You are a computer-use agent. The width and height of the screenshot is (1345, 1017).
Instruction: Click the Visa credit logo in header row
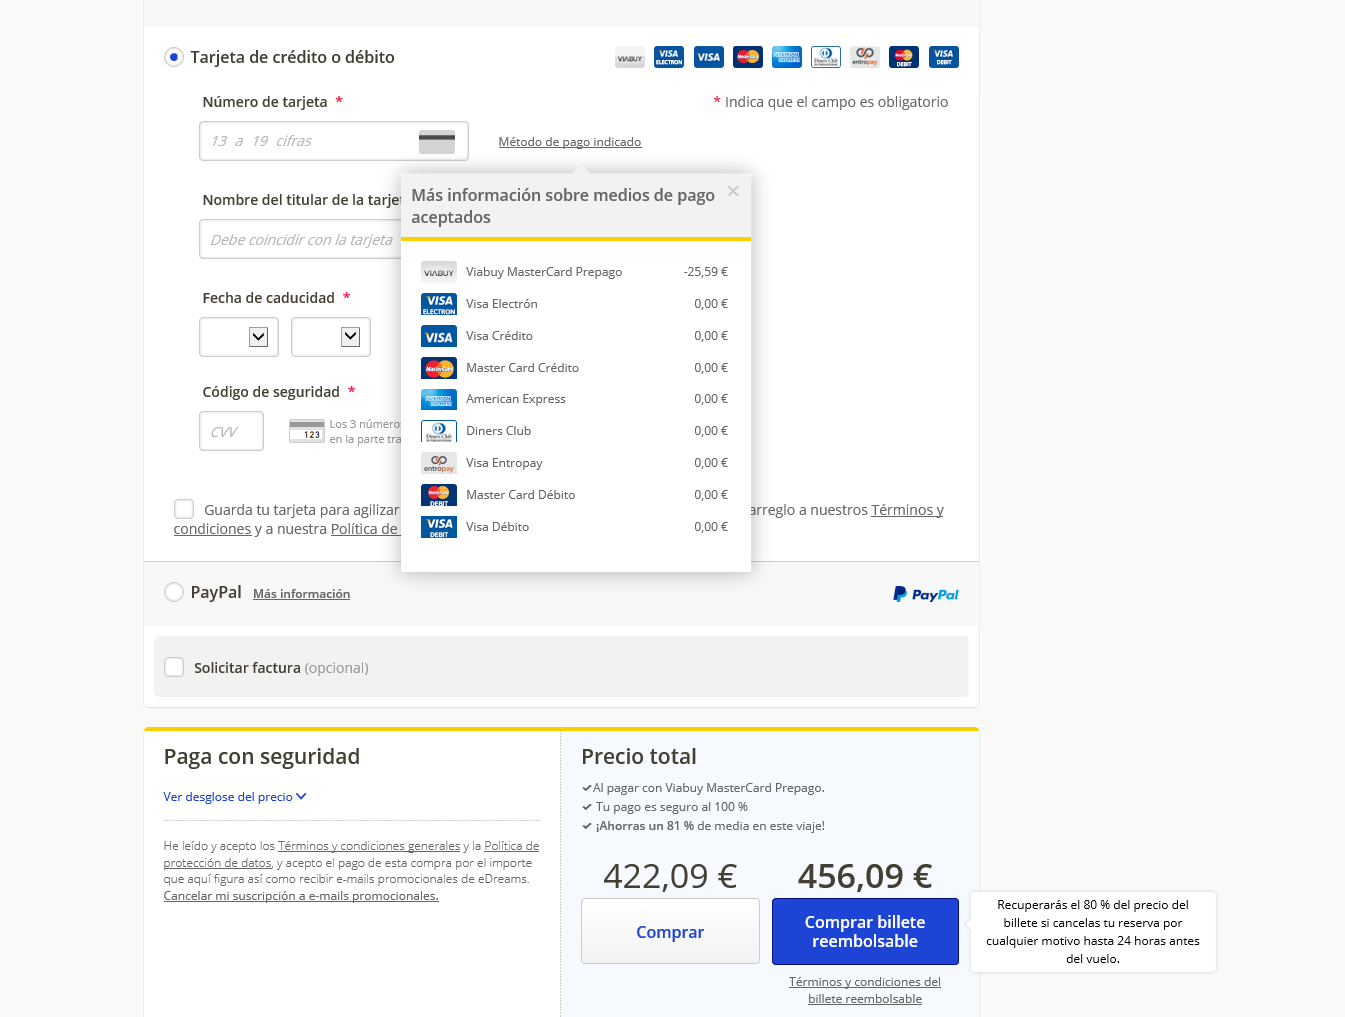coord(709,57)
